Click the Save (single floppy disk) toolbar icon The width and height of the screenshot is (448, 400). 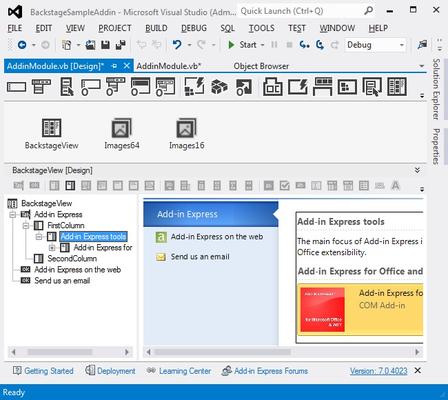[x=105, y=45]
